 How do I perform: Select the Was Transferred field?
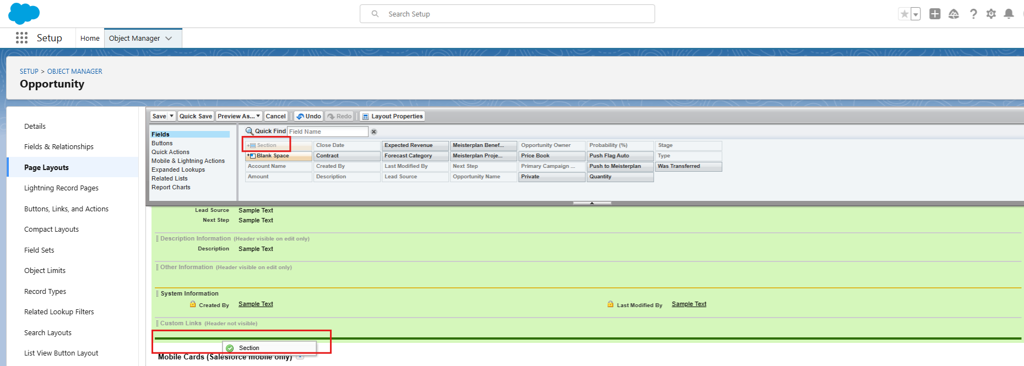[688, 167]
